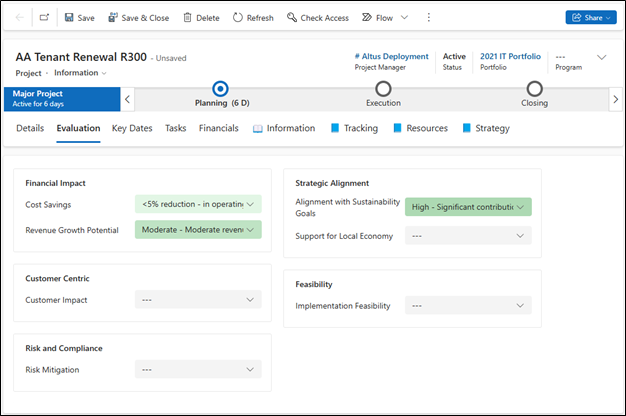The width and height of the screenshot is (626, 416).
Task: Select the Closing stage circle
Action: (535, 89)
